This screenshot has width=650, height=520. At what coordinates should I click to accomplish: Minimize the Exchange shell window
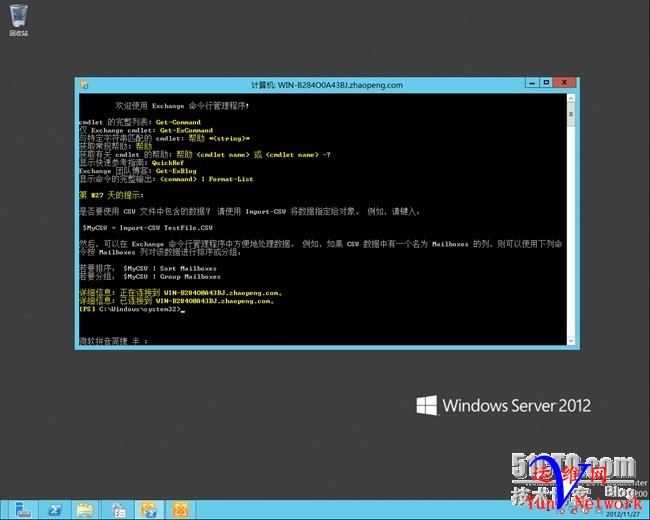532,83
